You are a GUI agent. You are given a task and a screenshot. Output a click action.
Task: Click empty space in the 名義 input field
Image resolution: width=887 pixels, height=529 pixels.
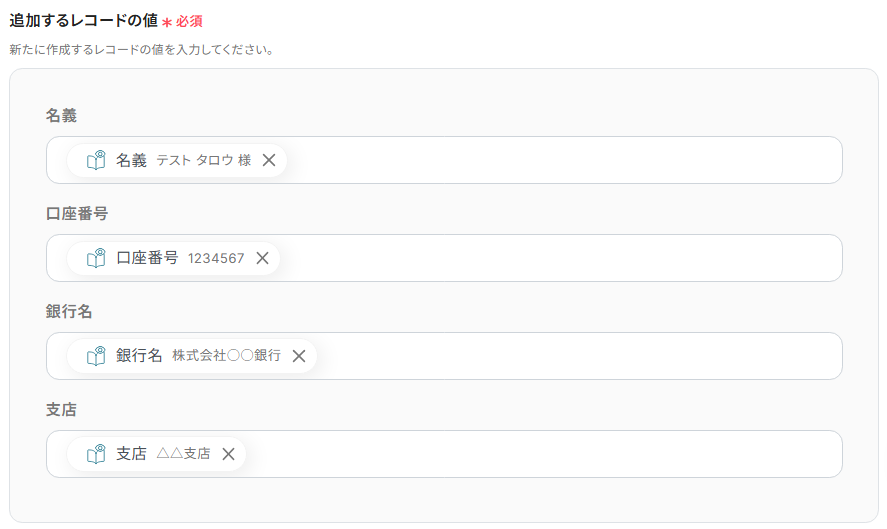563,160
